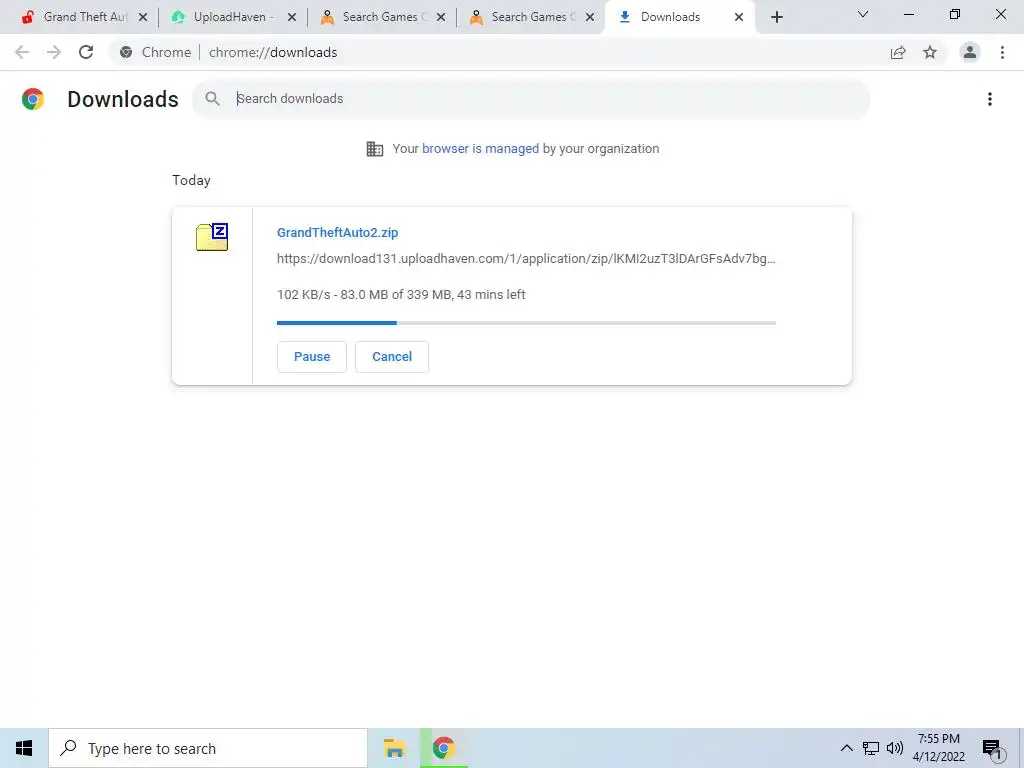Click the GrandTheftAuto2 zip file icon
This screenshot has height=768, width=1024.
(212, 237)
